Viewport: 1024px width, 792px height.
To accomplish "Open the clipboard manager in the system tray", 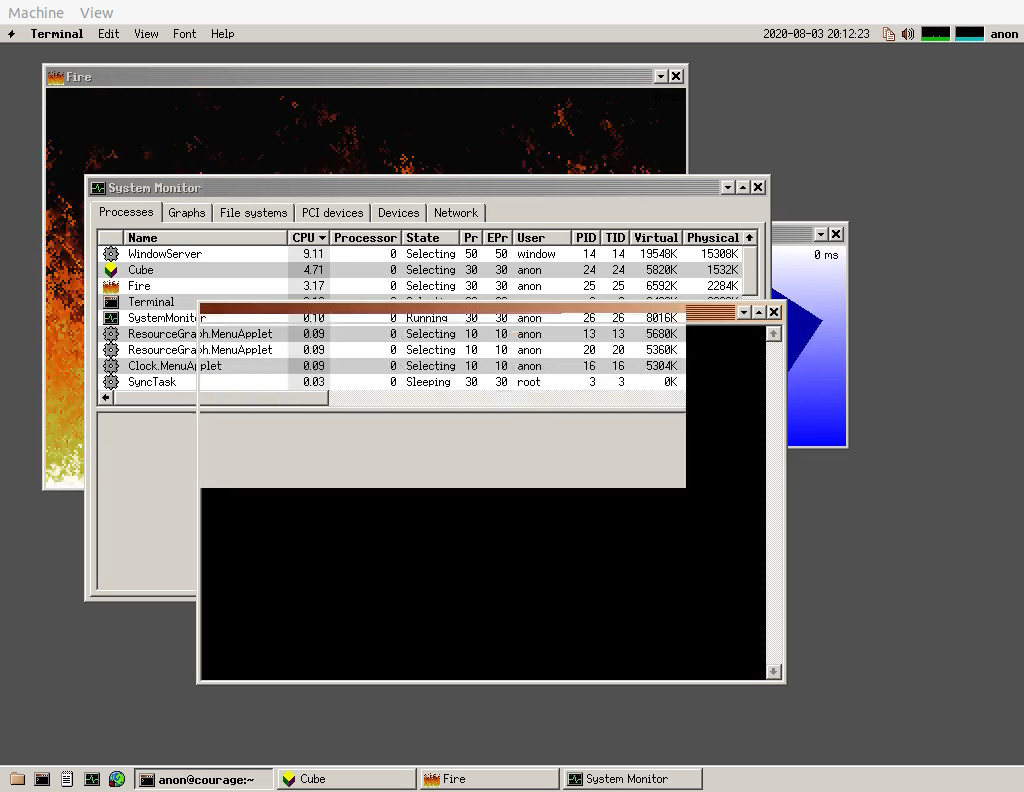I will click(889, 33).
